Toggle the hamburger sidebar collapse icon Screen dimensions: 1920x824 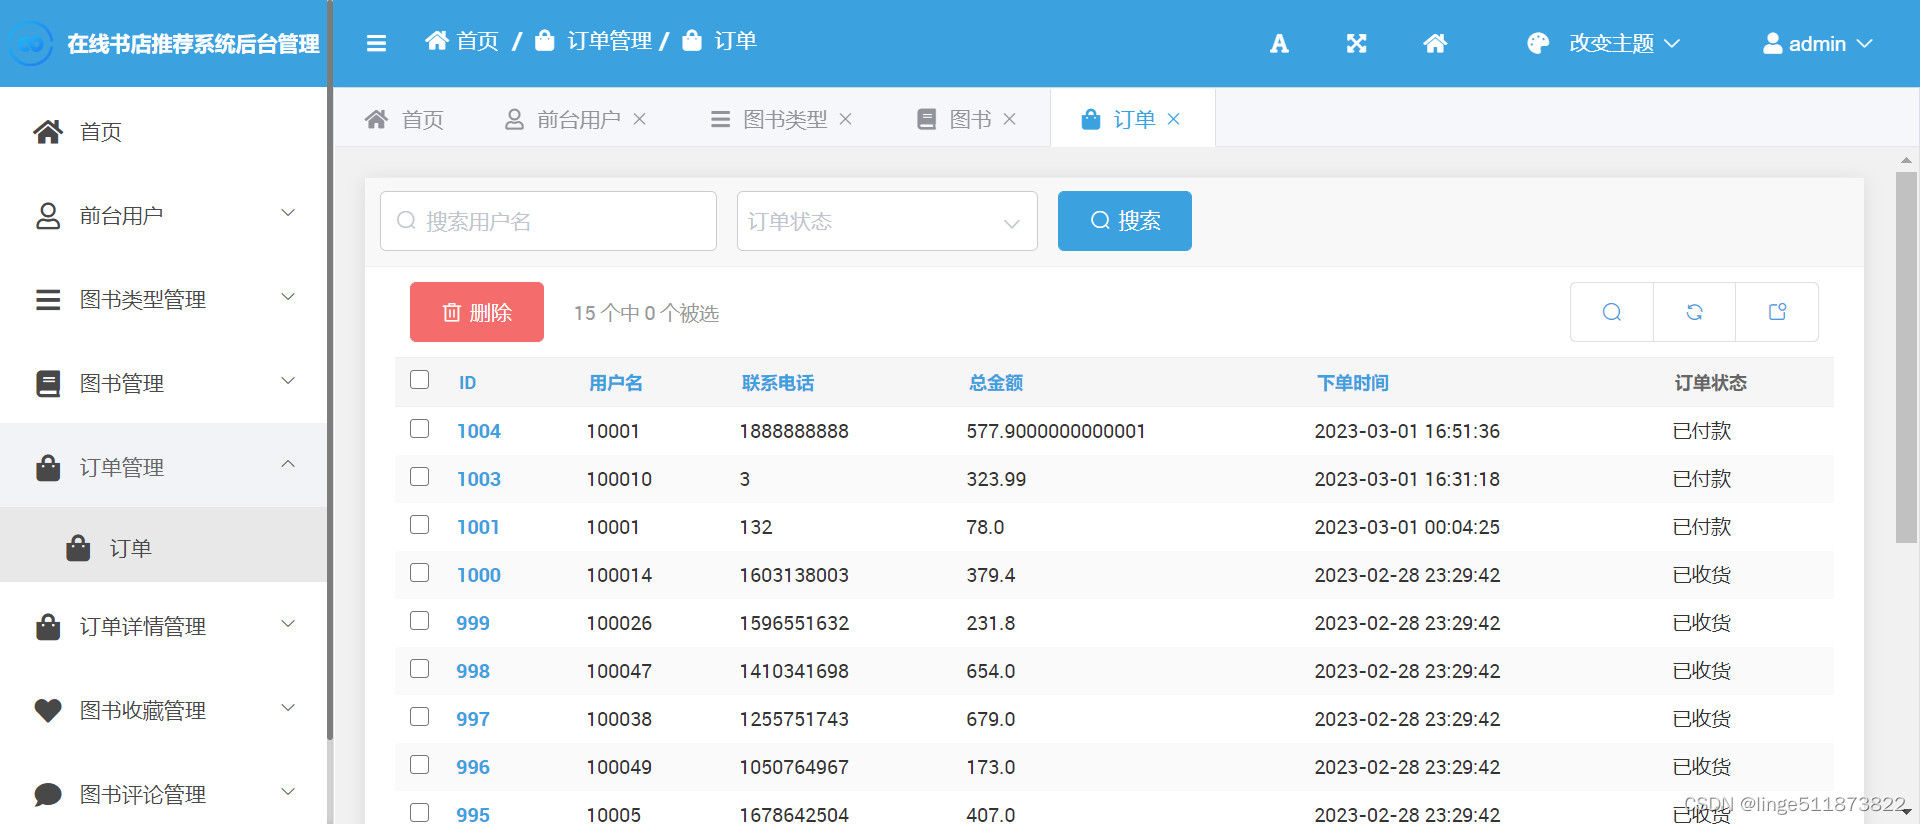376,43
